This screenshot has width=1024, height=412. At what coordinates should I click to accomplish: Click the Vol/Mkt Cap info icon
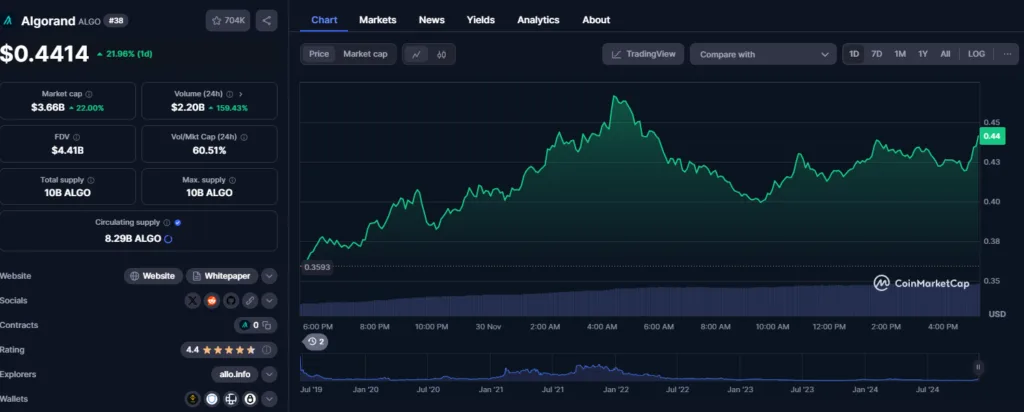pyautogui.click(x=244, y=137)
